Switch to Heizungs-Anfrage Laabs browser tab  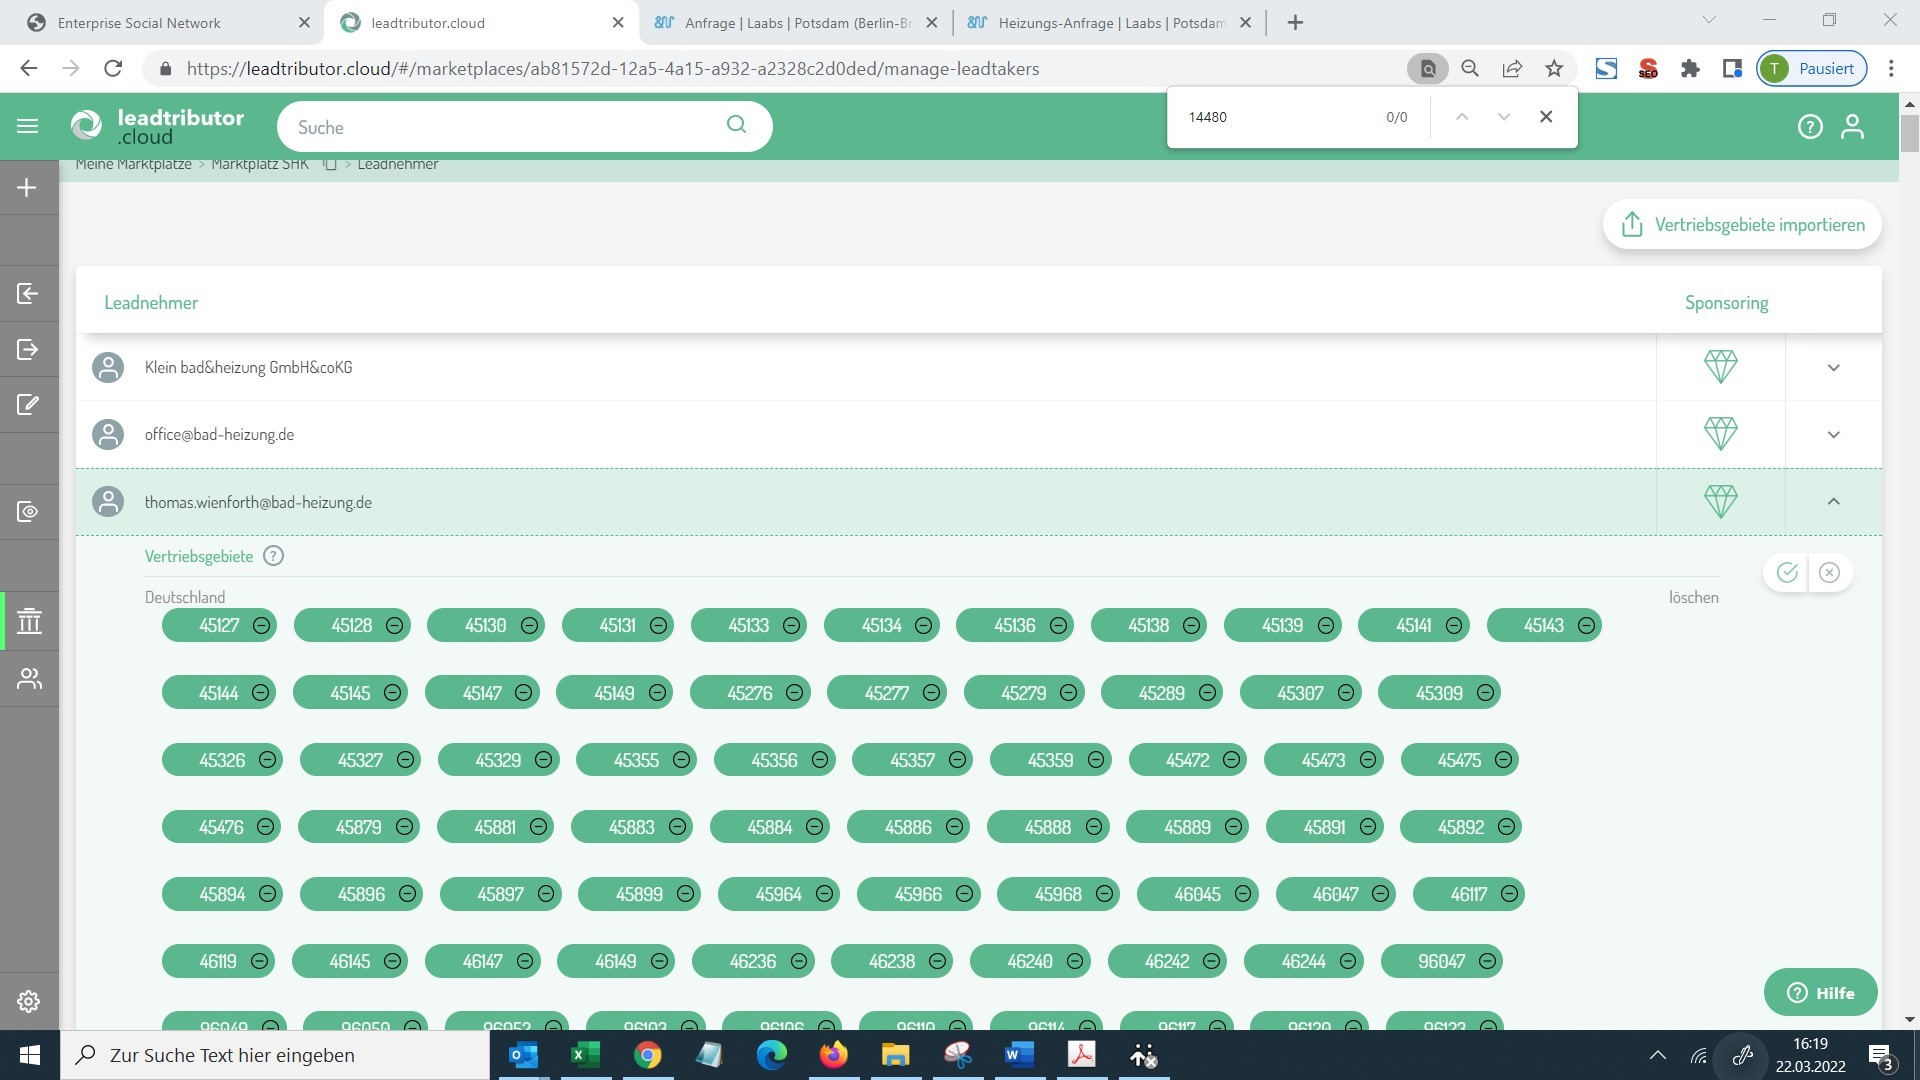(x=1110, y=22)
